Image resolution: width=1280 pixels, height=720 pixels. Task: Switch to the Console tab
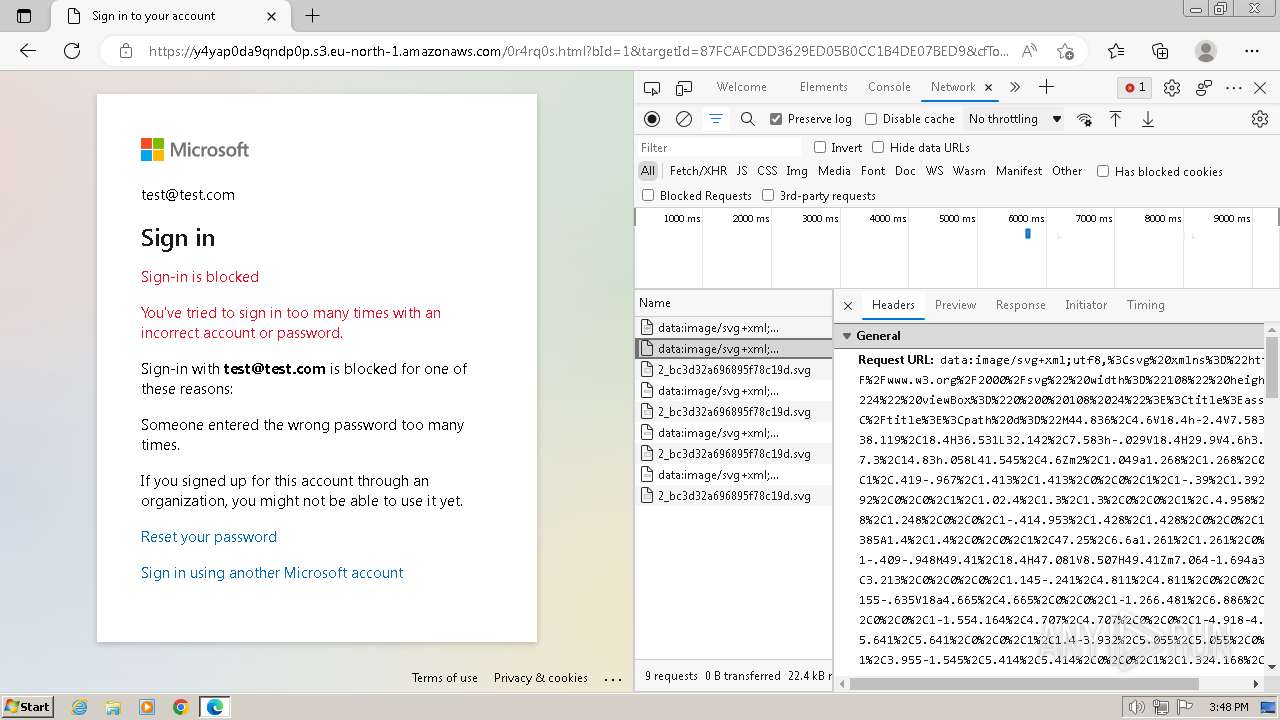click(x=889, y=87)
